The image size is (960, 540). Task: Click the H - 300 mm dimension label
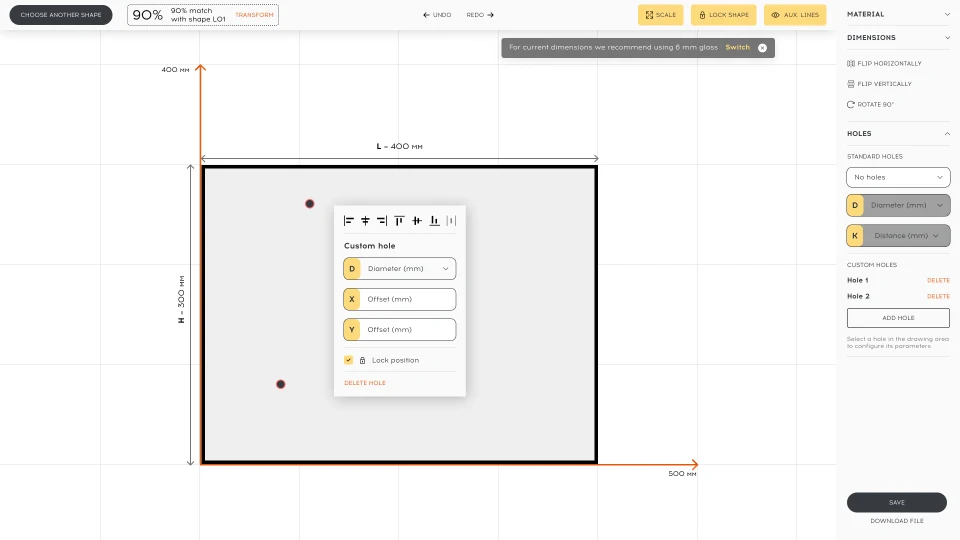[181, 299]
